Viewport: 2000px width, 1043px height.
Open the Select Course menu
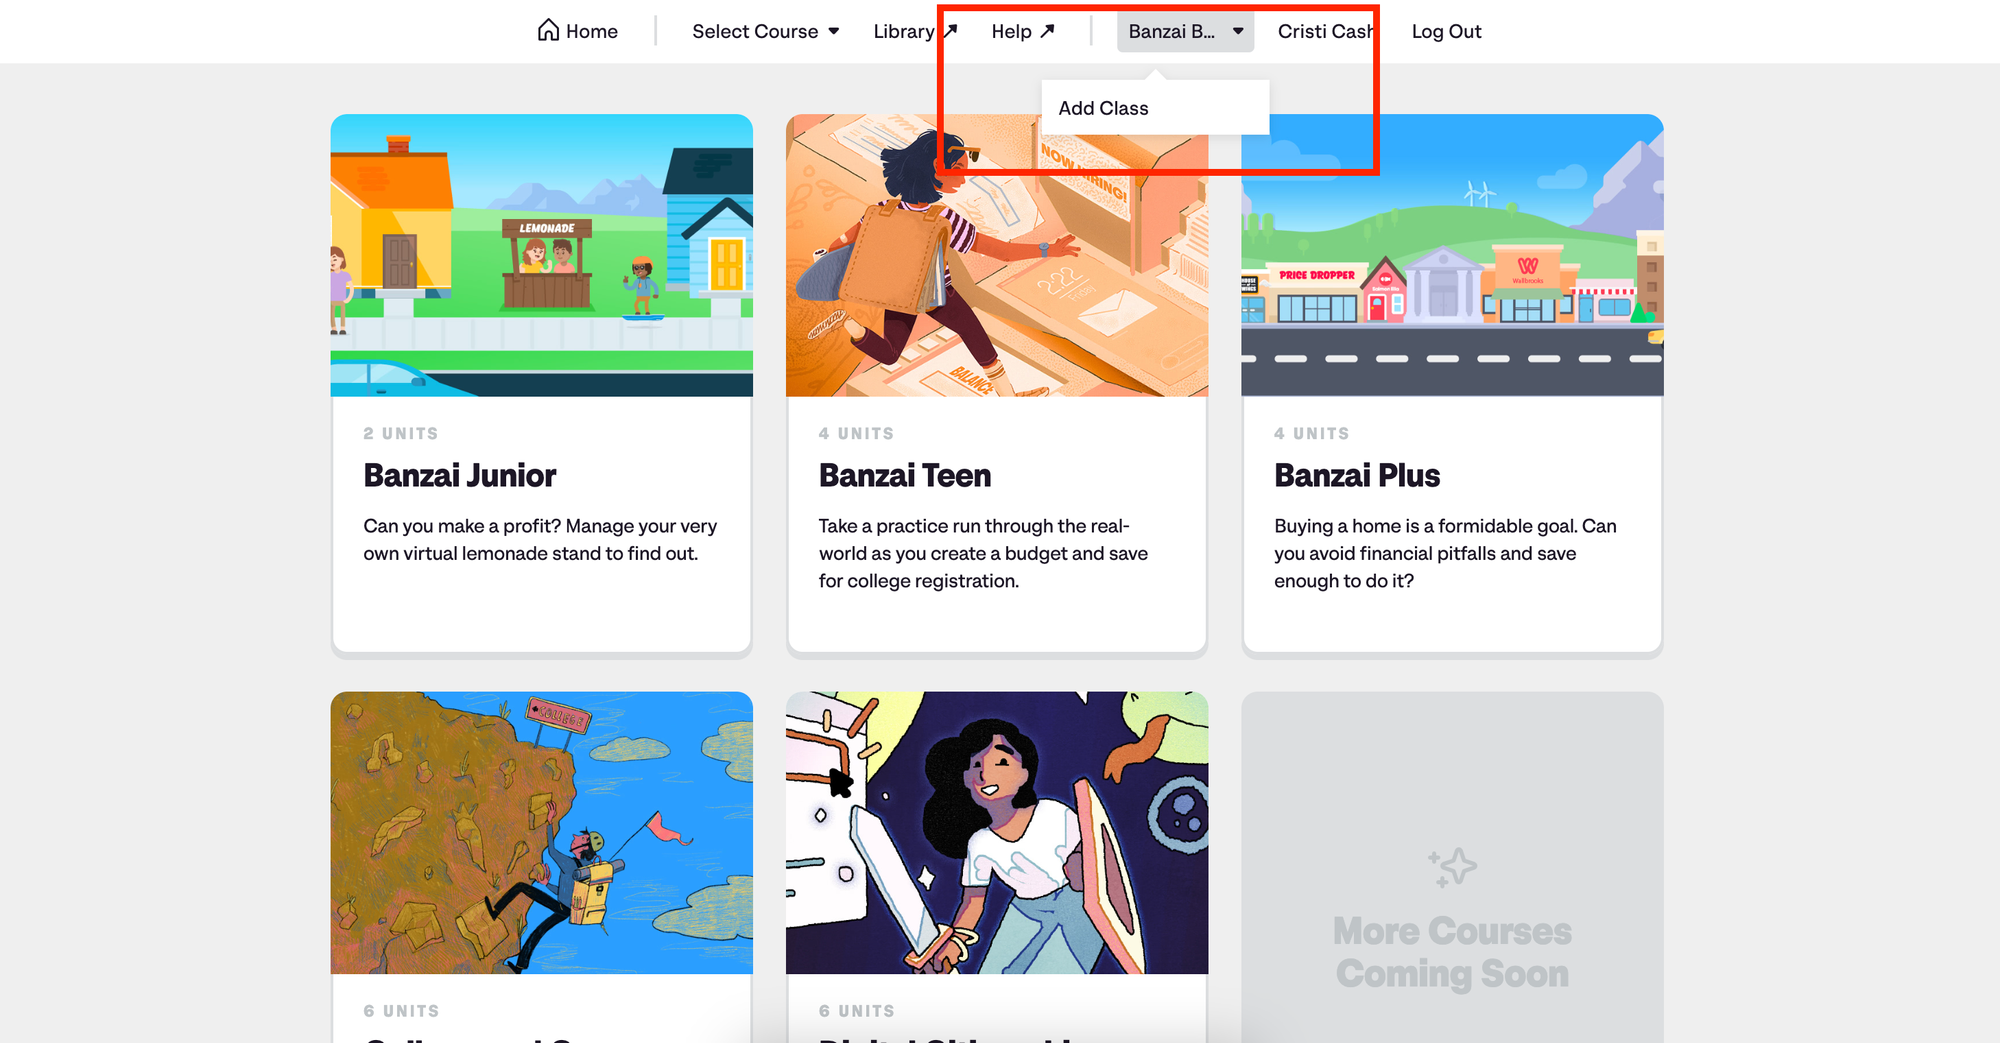[765, 31]
